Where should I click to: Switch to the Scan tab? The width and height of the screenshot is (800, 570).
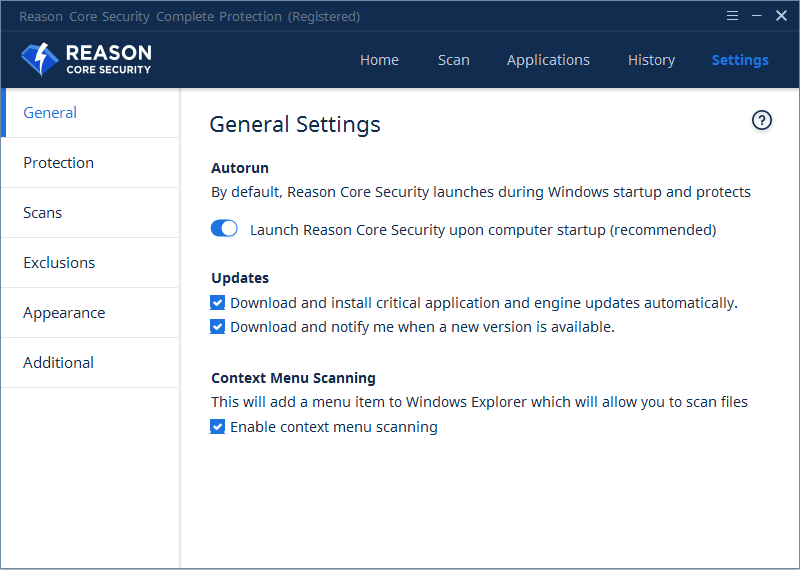coord(453,60)
